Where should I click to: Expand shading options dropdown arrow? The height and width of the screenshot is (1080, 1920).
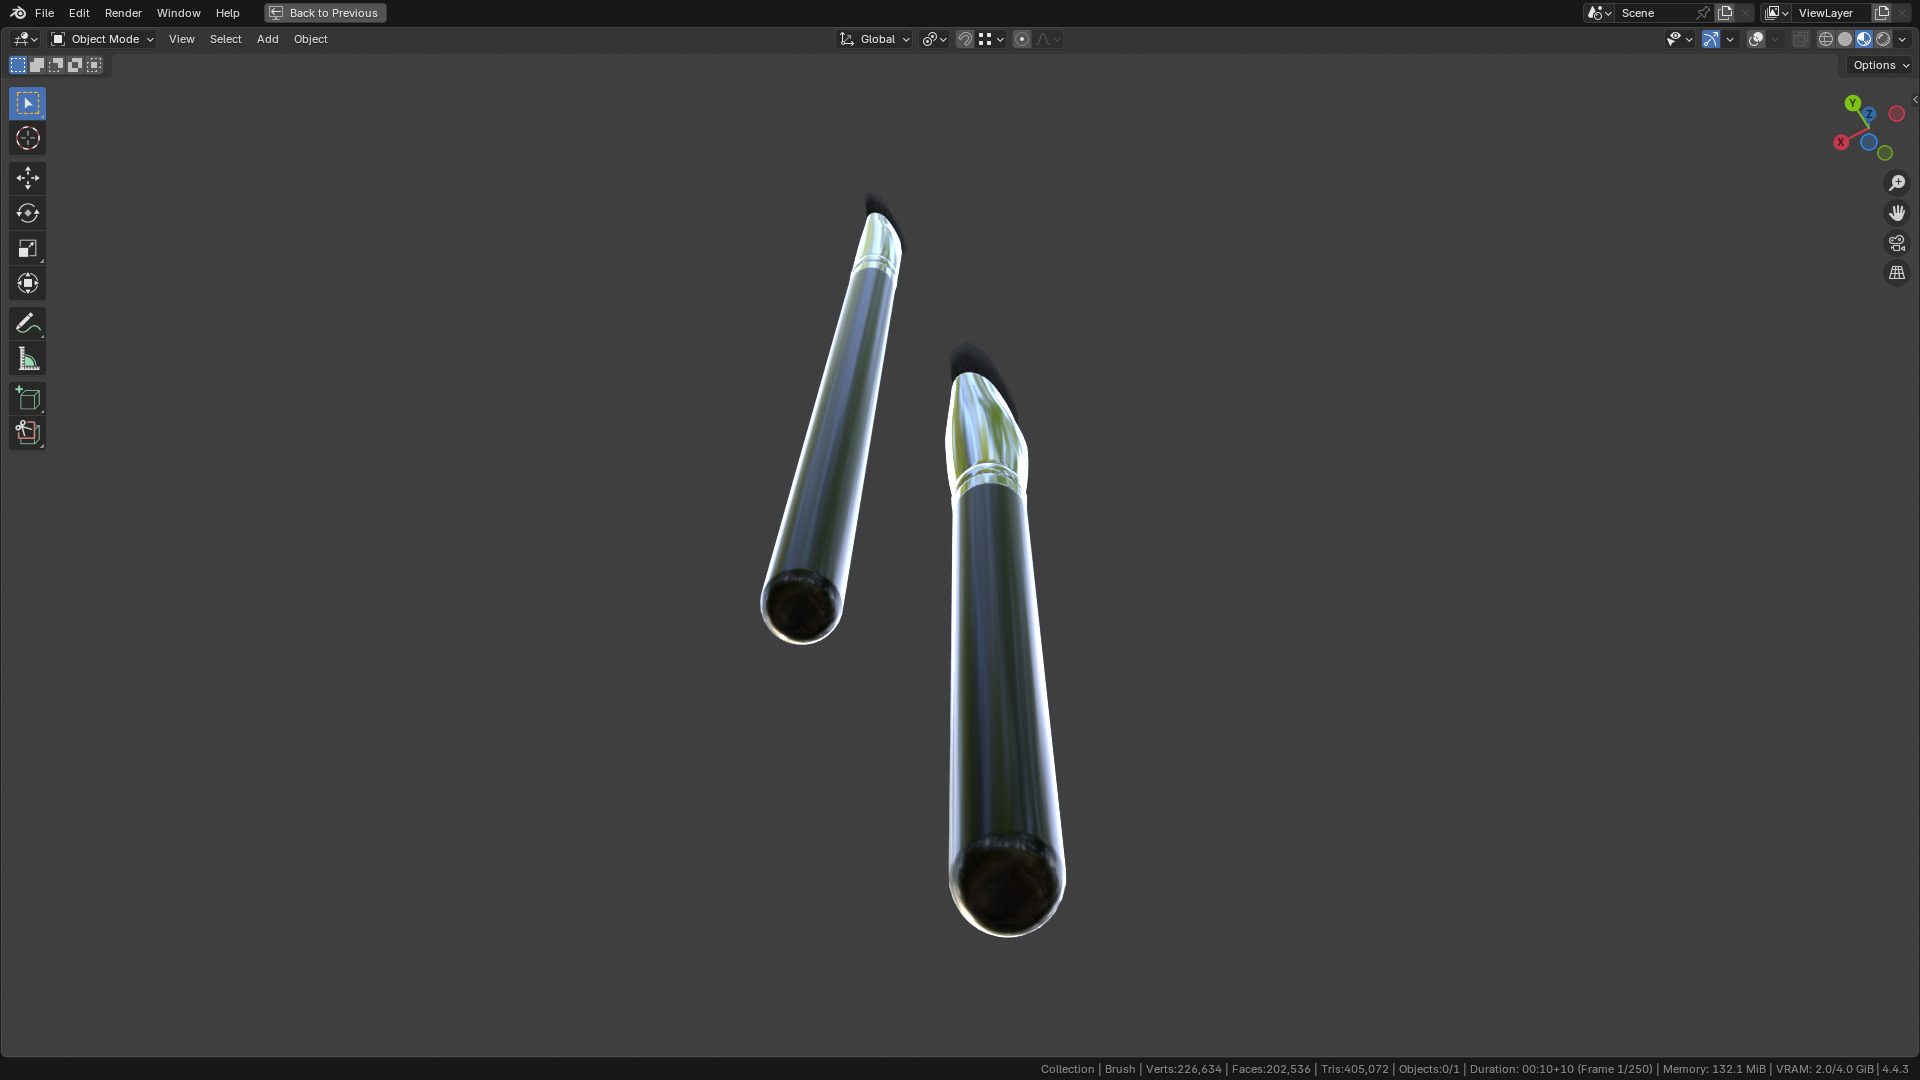pos(1902,39)
